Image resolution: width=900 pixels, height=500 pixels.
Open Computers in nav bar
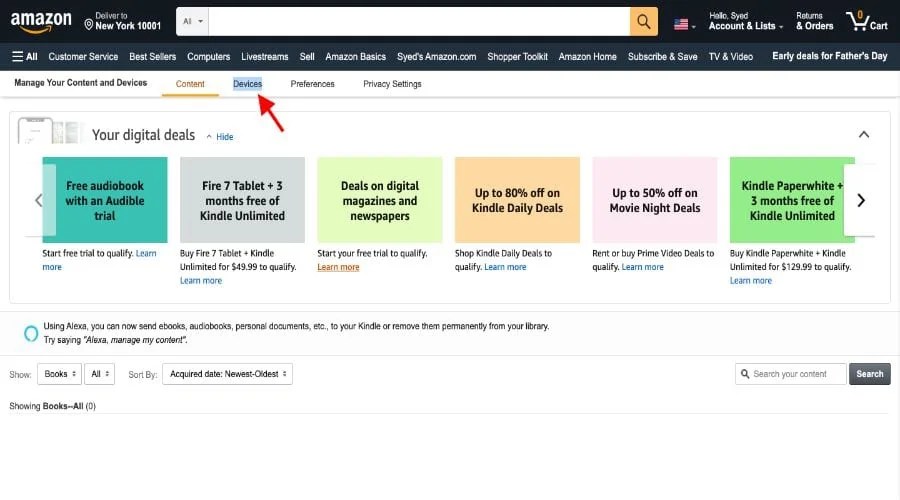point(208,56)
